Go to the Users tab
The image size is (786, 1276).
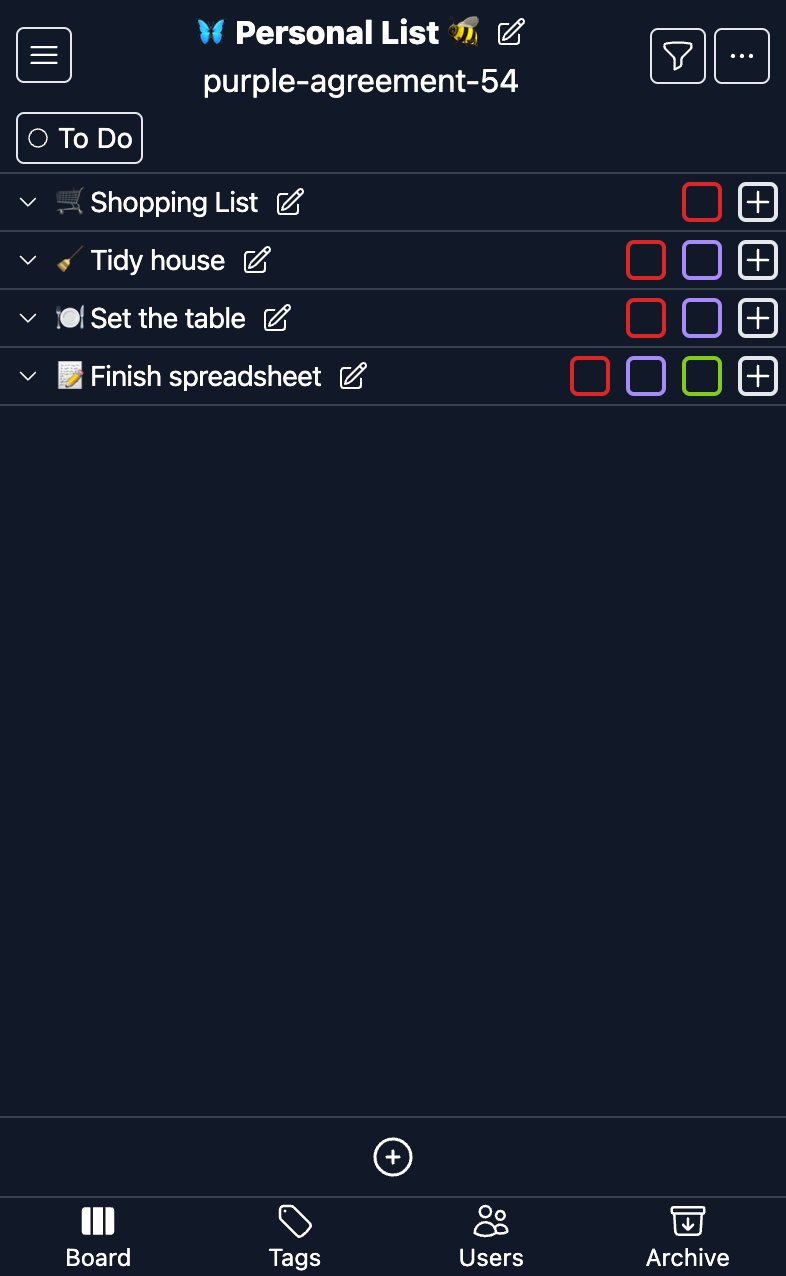point(491,1236)
